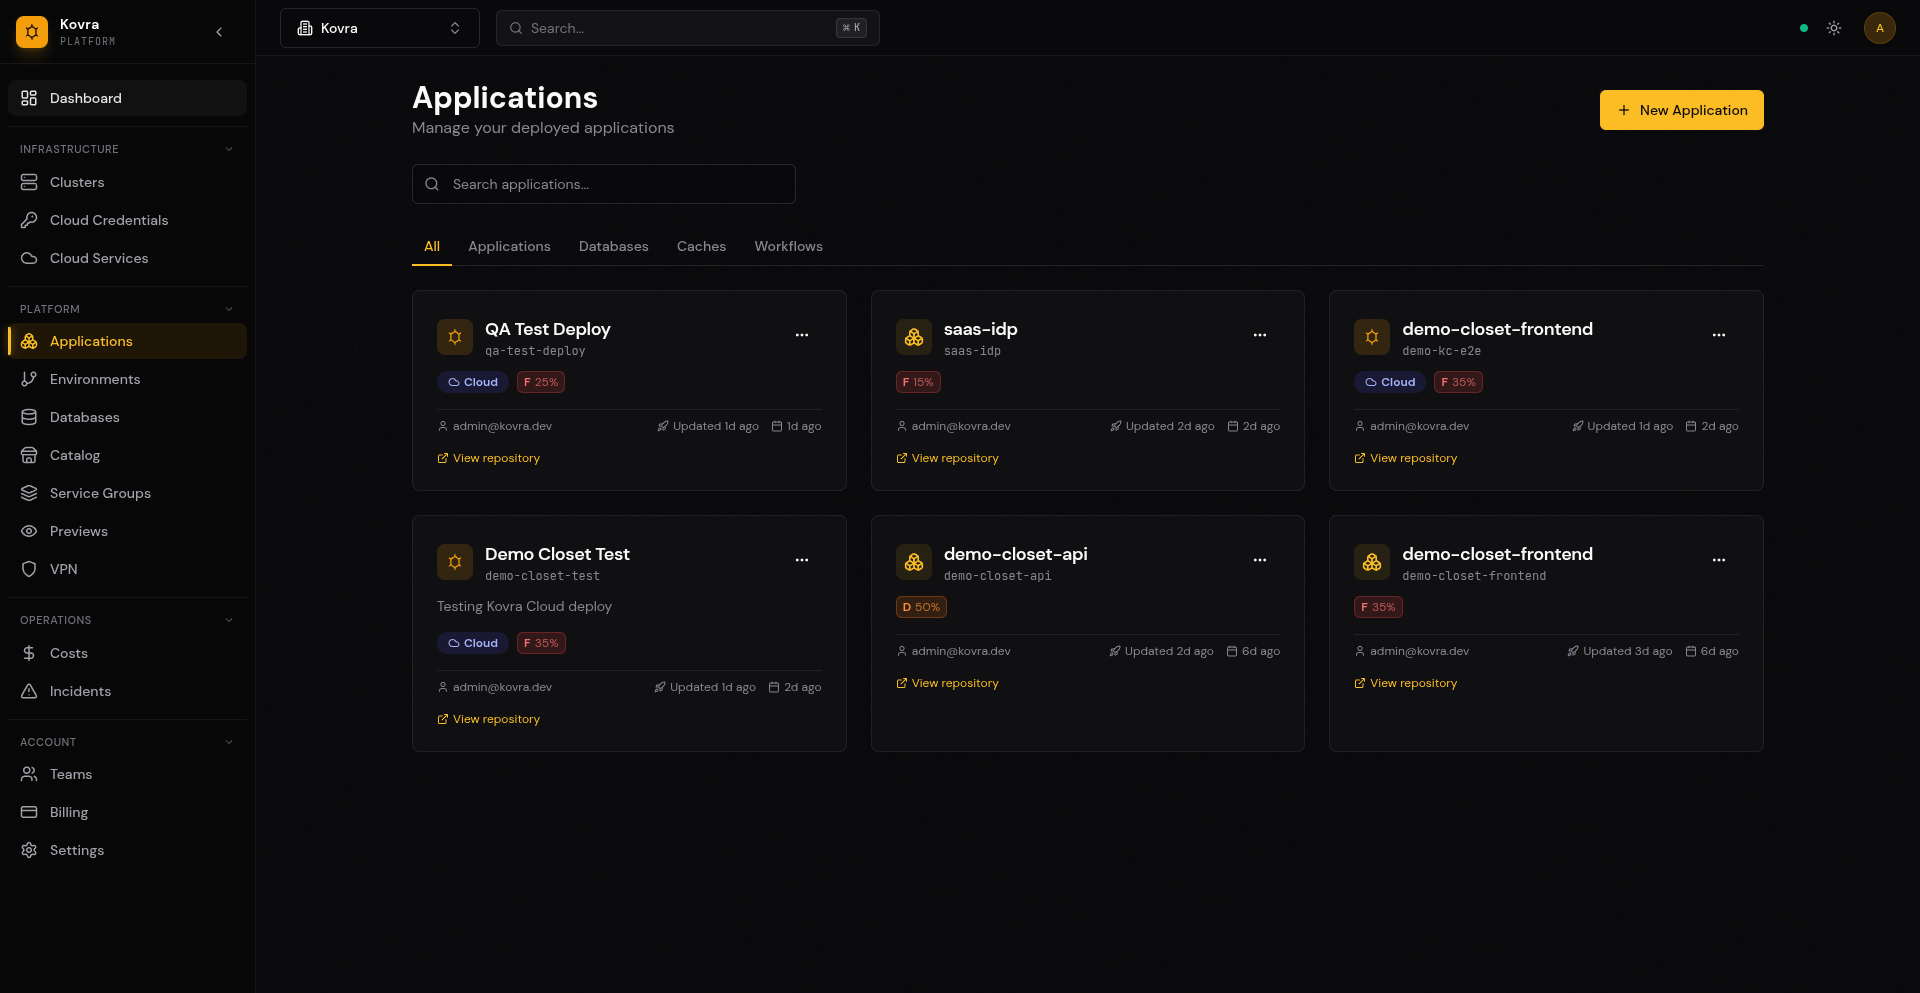Switch to the Caches tab
Screen dimensions: 1920x993
pyautogui.click(x=701, y=246)
